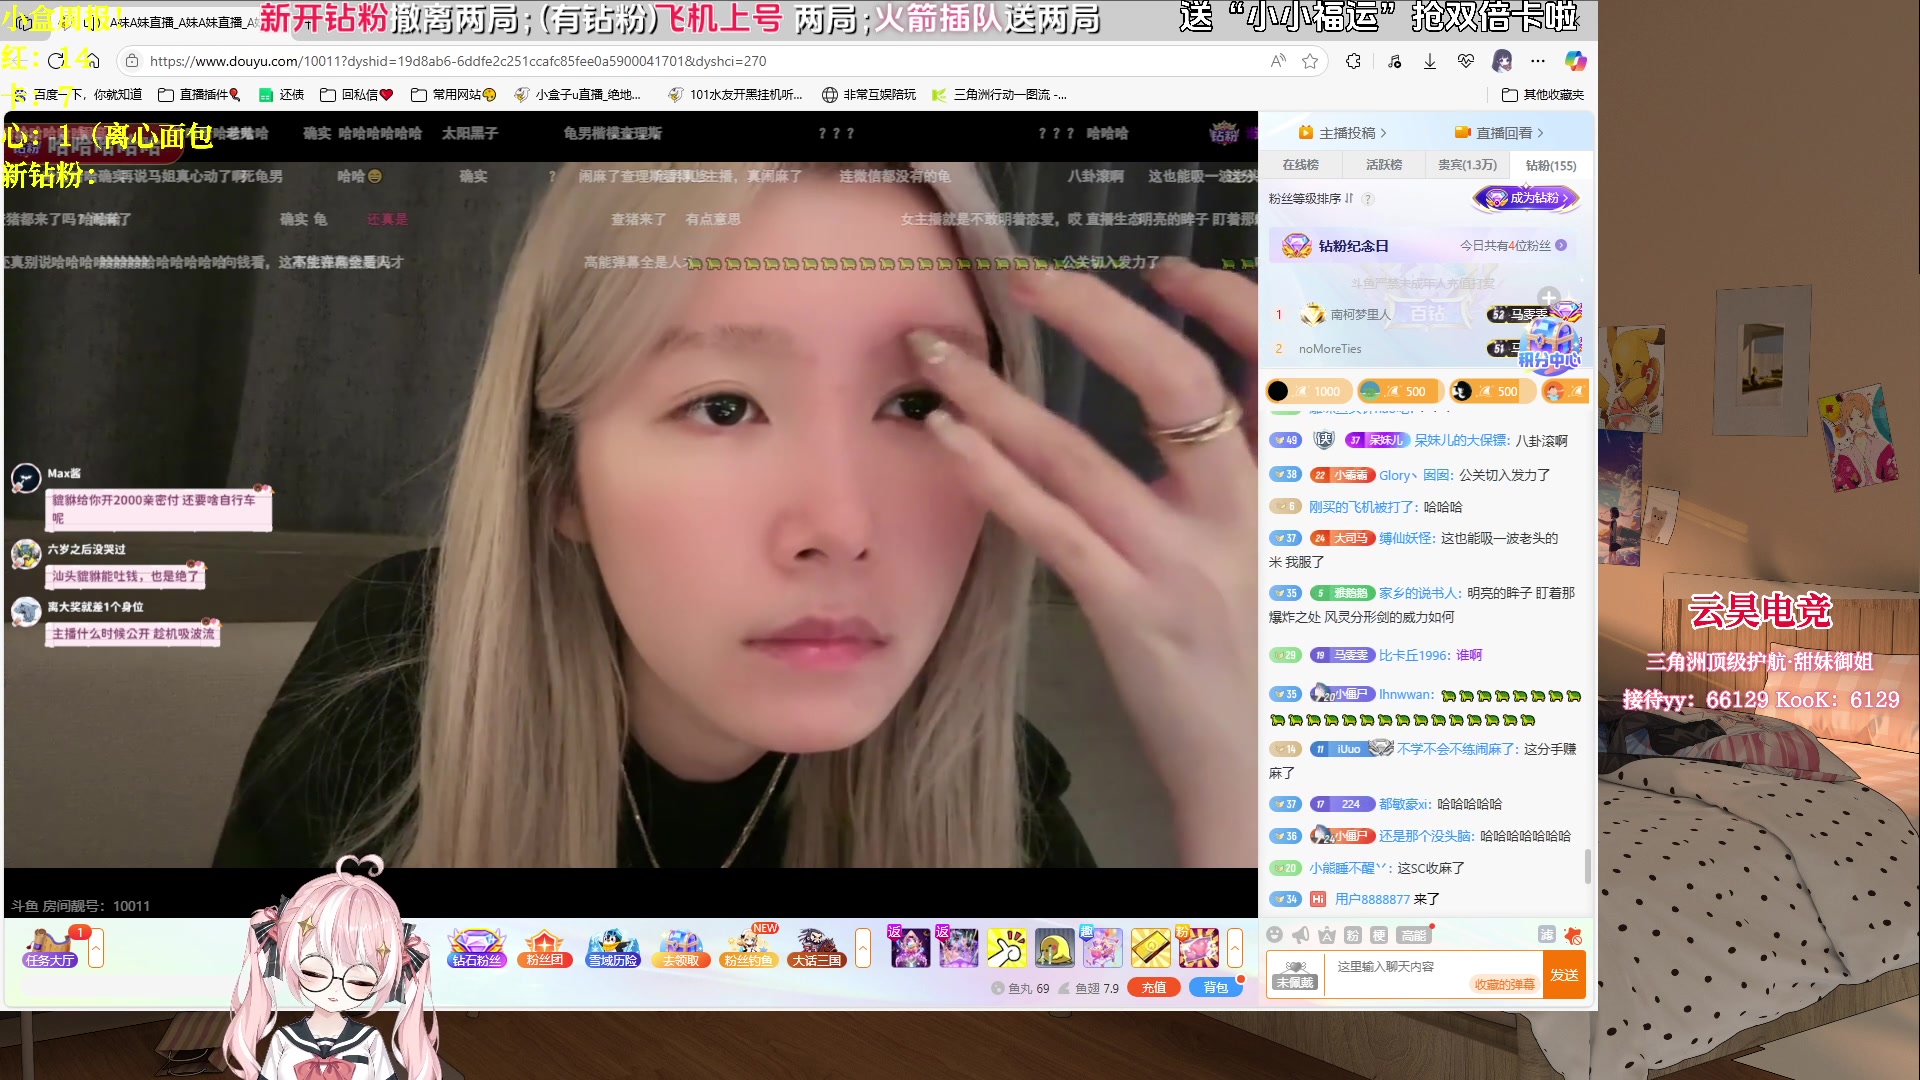Open the 回私信 bookmarks folder

pyautogui.click(x=357, y=94)
